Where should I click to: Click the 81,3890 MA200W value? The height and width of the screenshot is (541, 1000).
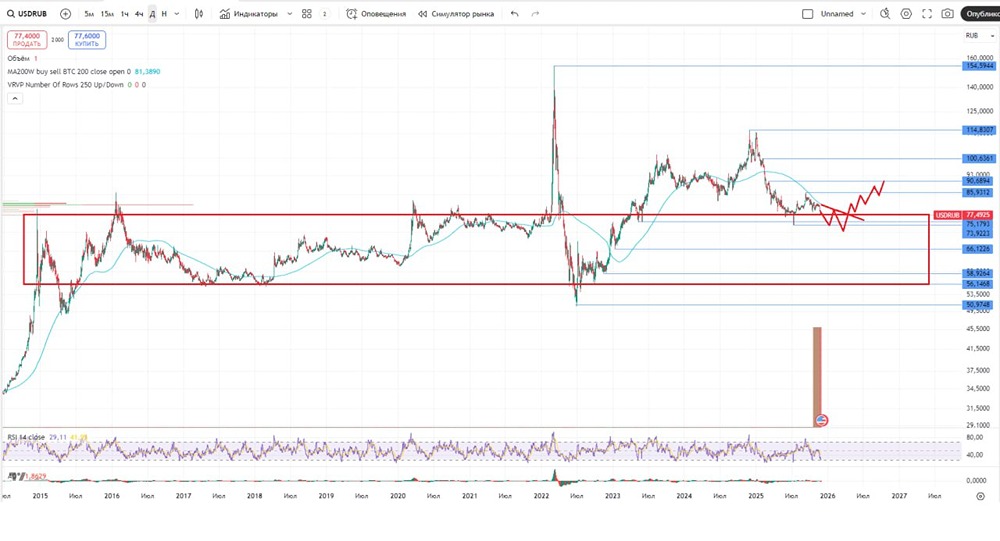pos(147,71)
